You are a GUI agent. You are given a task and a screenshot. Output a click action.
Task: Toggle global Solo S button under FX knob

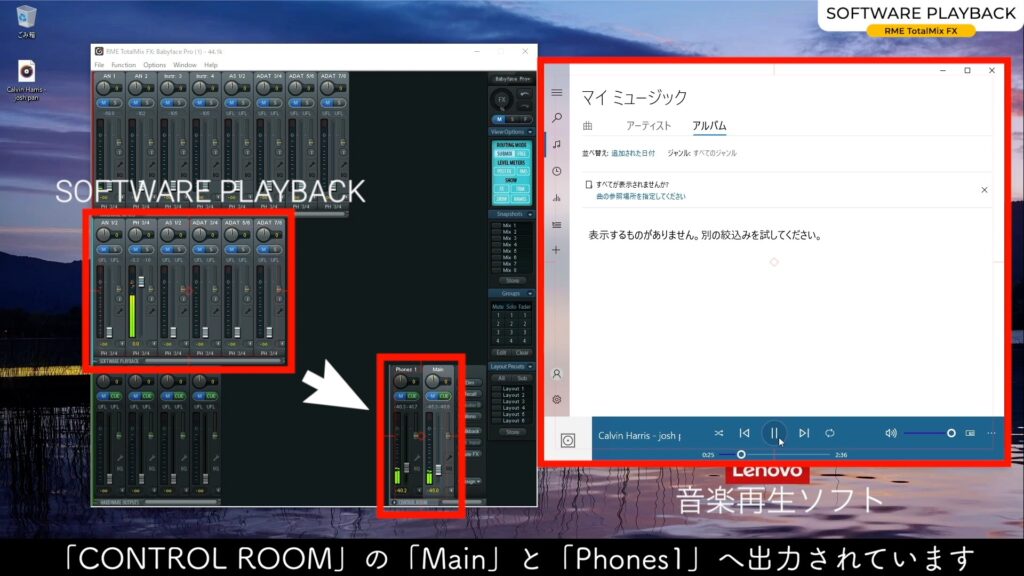point(512,120)
